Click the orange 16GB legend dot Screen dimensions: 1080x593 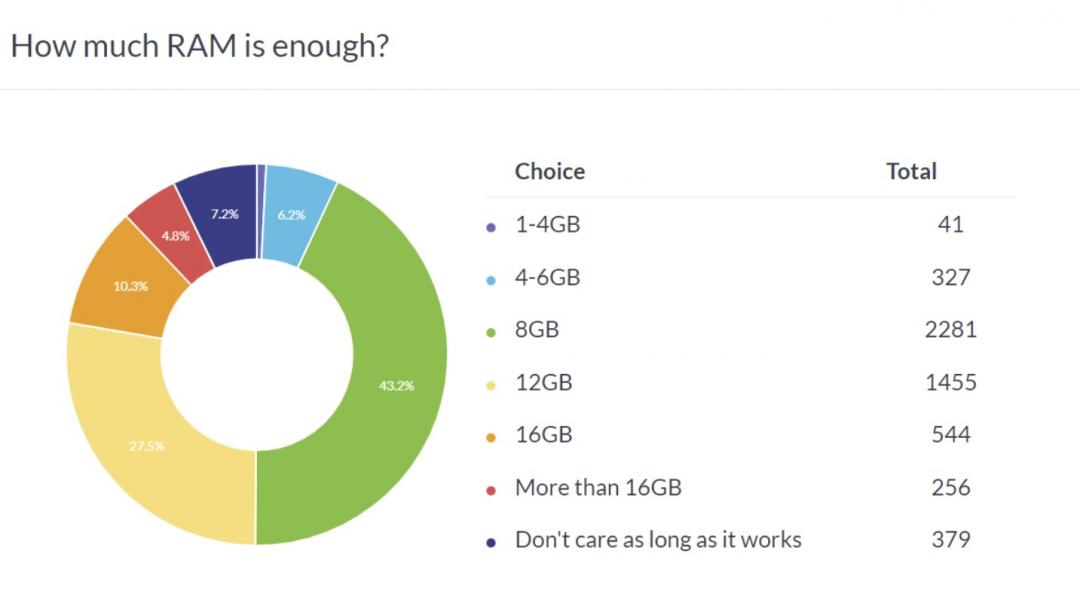coord(490,437)
